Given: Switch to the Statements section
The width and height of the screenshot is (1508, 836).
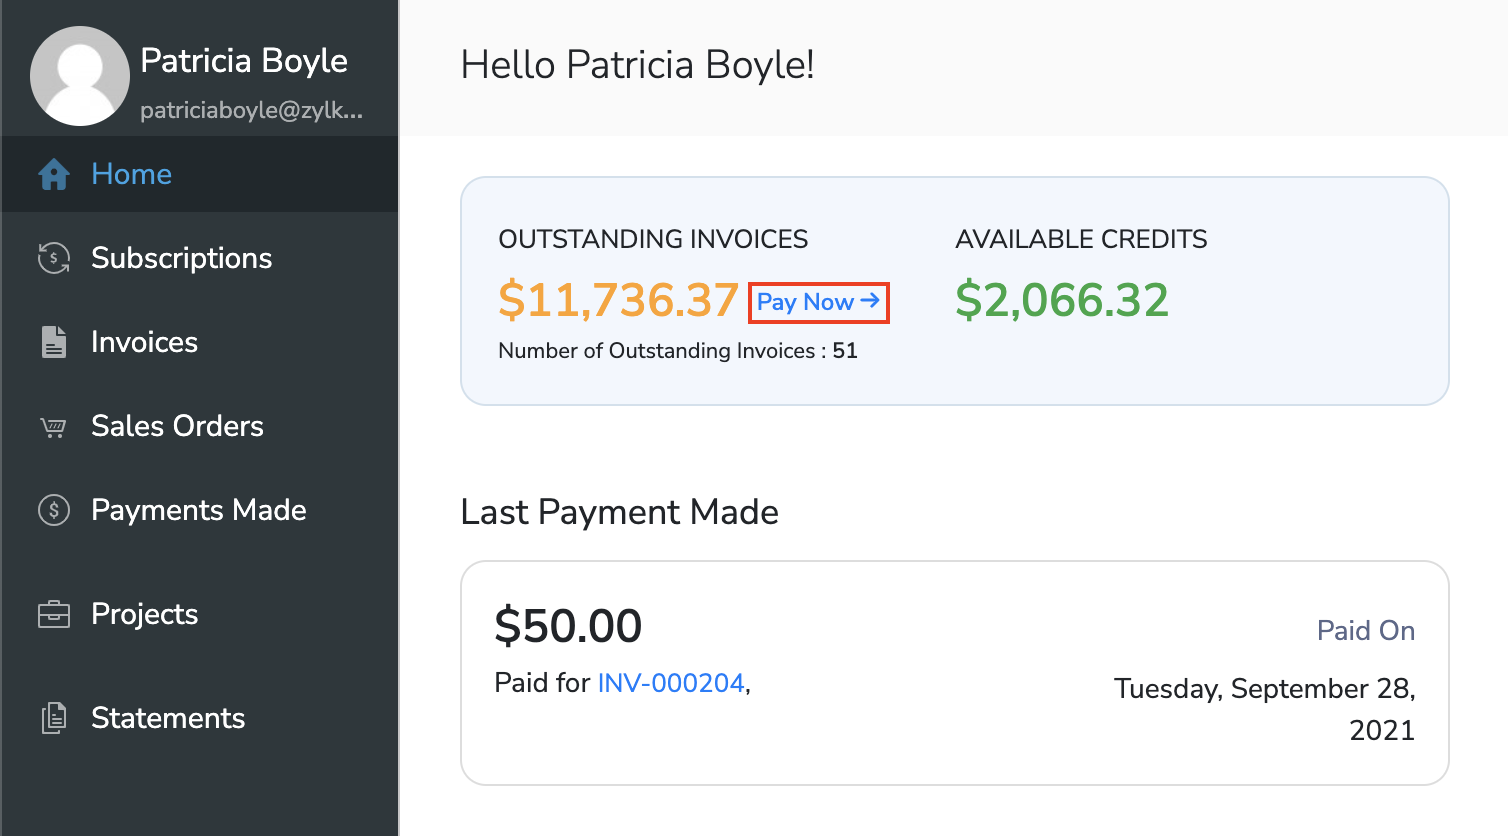Looking at the screenshot, I should point(168,718).
